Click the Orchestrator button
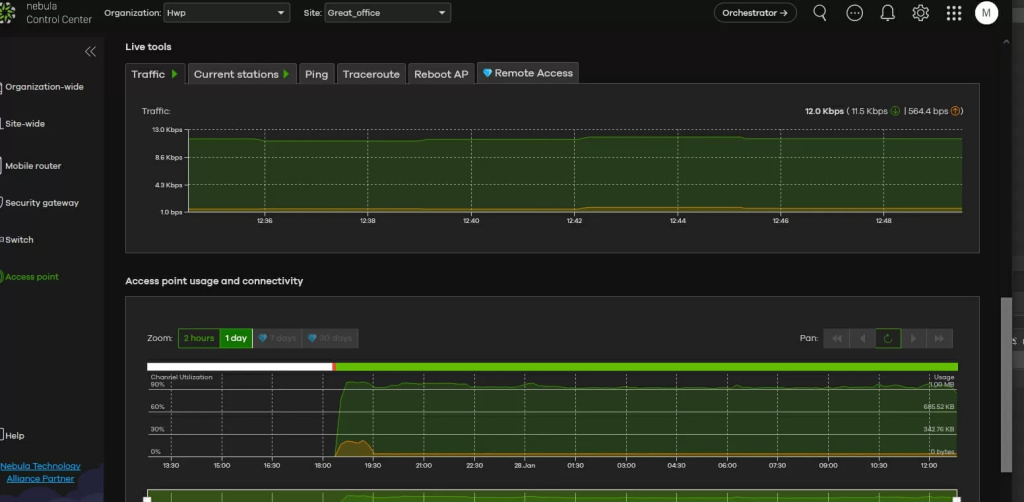Screen dimensions: 1024x502 click(x=755, y=13)
